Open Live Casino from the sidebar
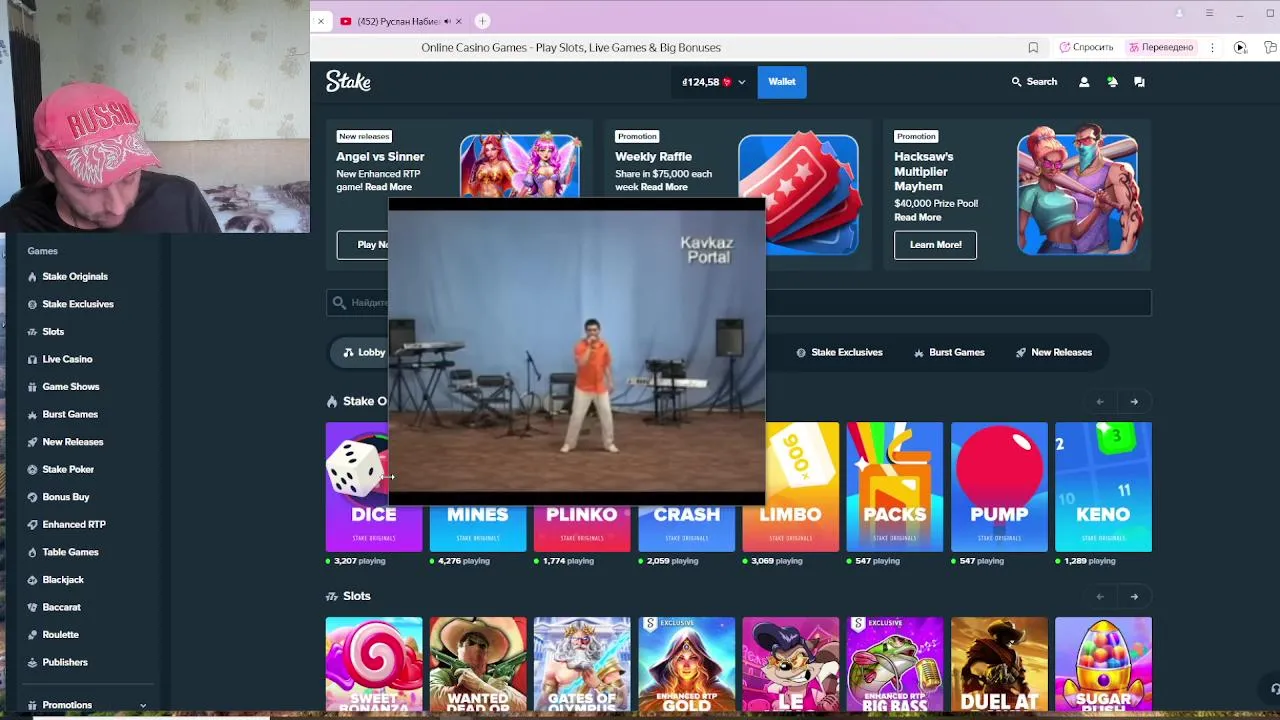 coord(67,359)
